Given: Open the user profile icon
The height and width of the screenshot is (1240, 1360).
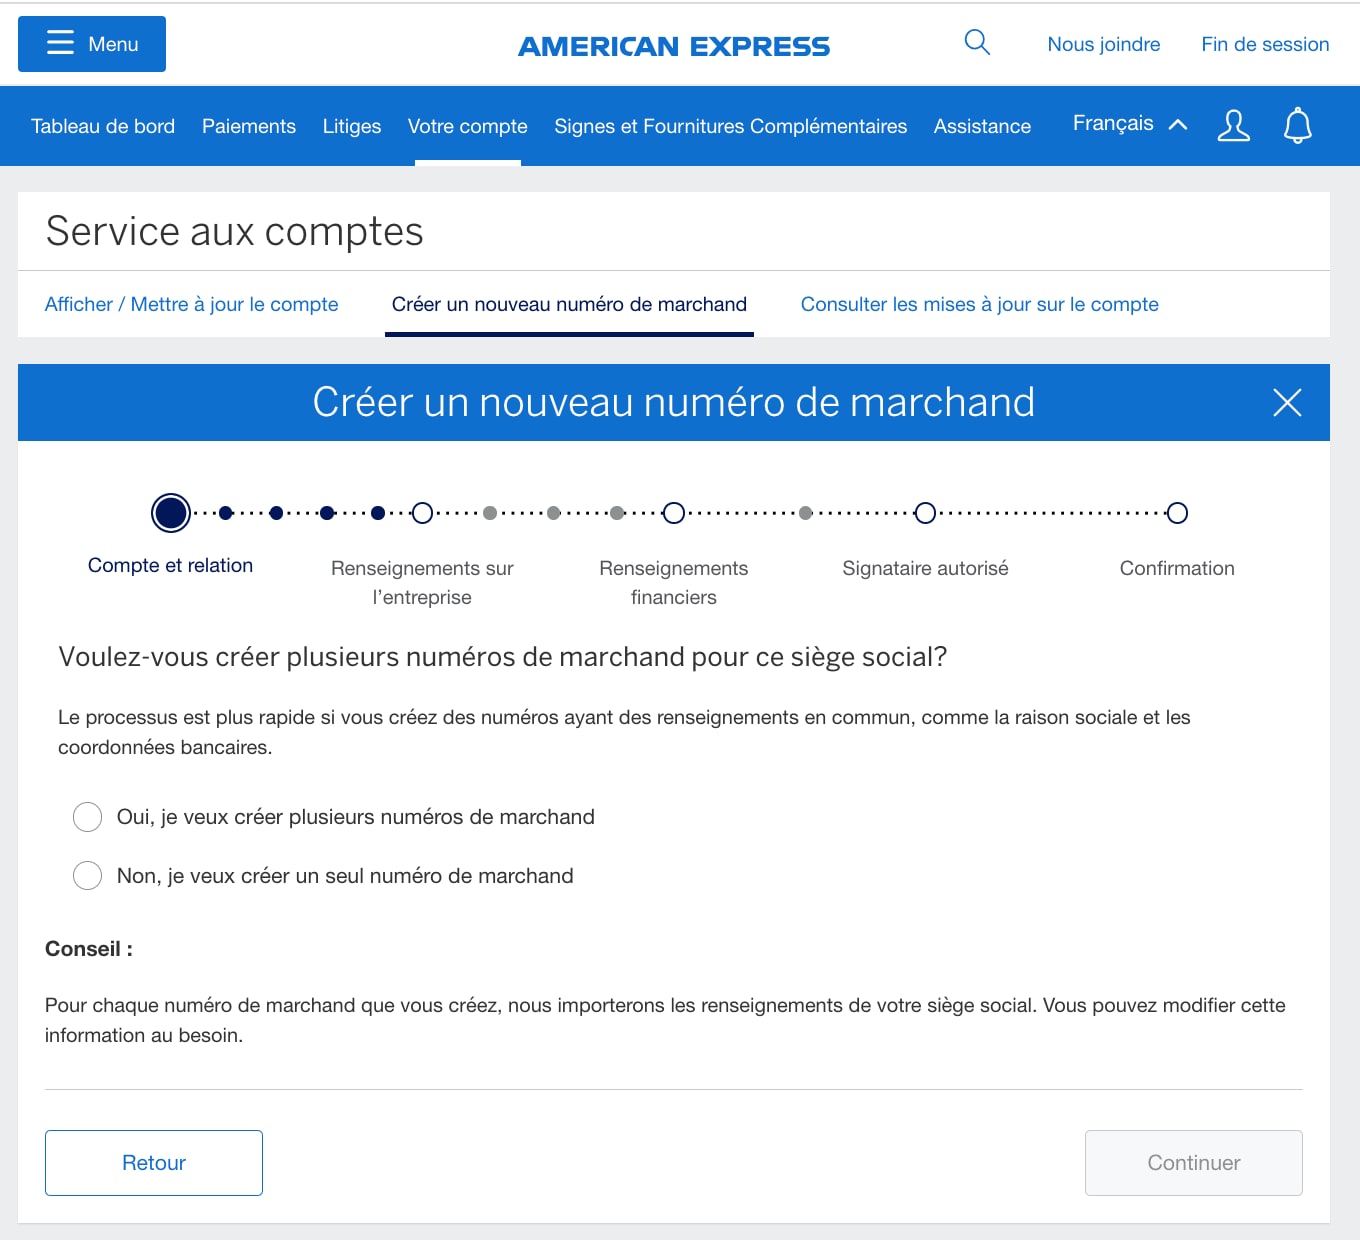Looking at the screenshot, I should 1233,125.
